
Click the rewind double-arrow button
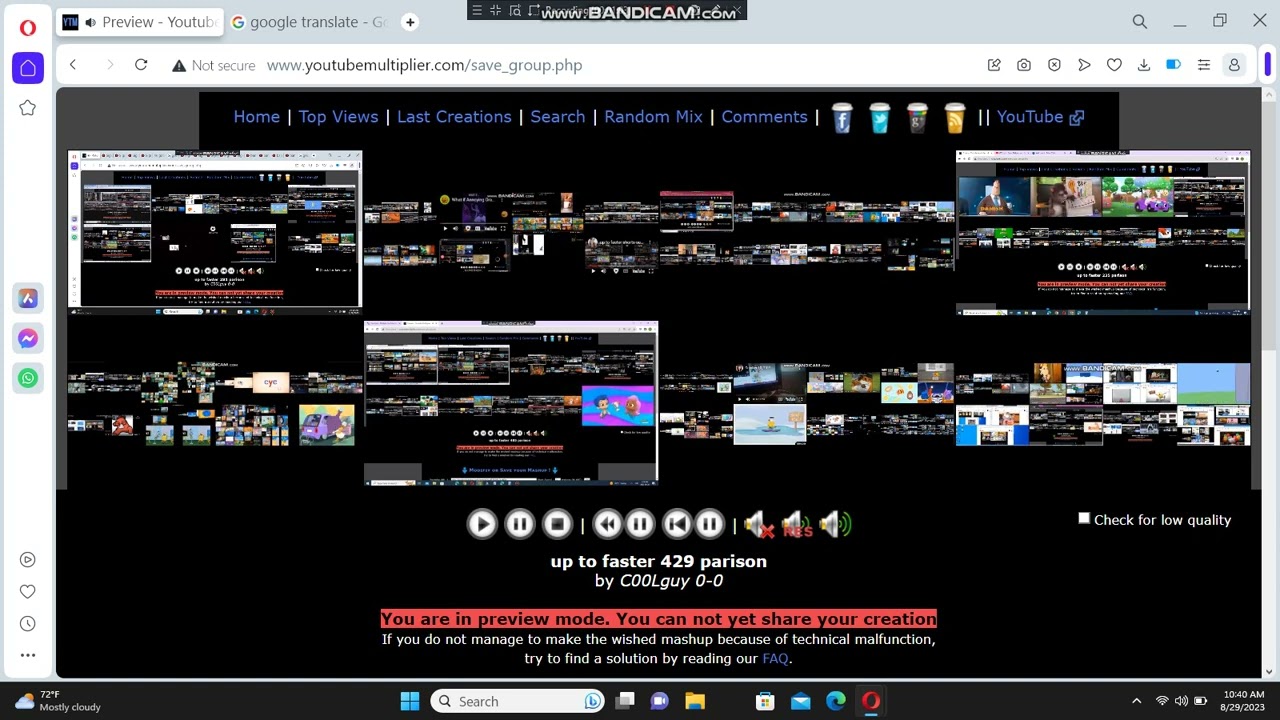pos(606,524)
